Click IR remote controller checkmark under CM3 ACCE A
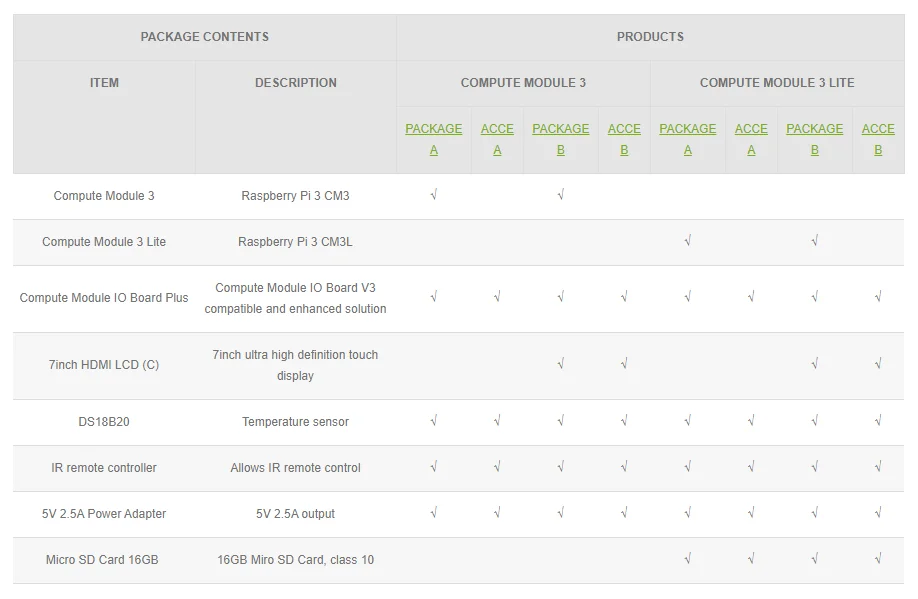The image size is (918, 599). click(x=497, y=467)
